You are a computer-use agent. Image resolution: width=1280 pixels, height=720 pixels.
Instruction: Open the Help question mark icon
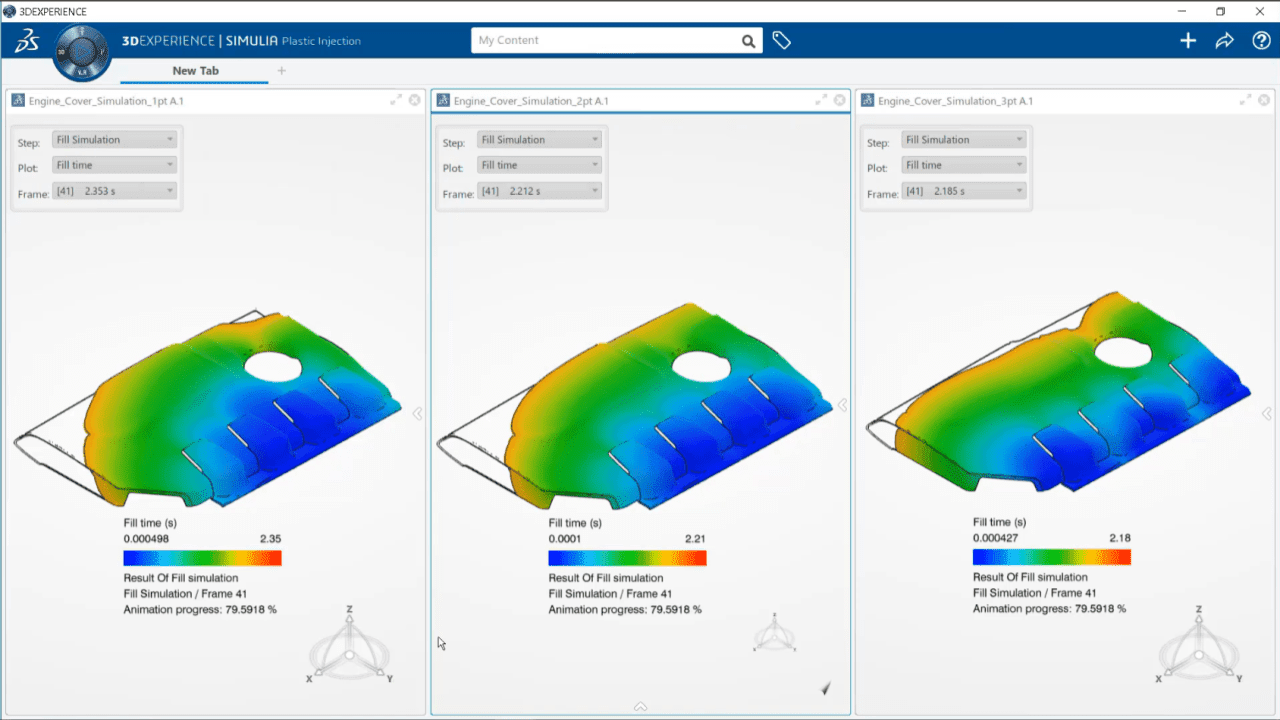pos(1261,41)
